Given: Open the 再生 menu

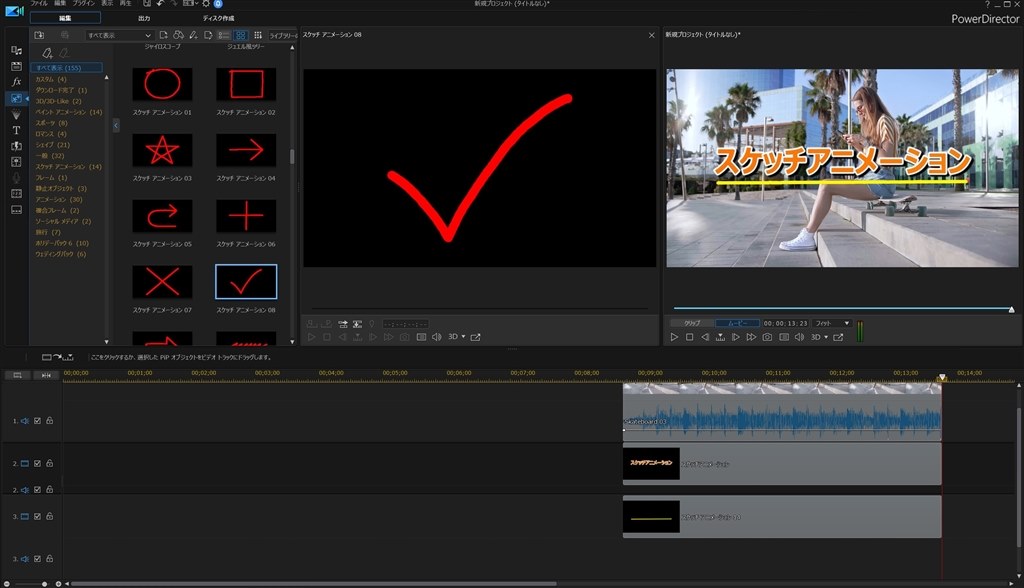Looking at the screenshot, I should 125,3.
